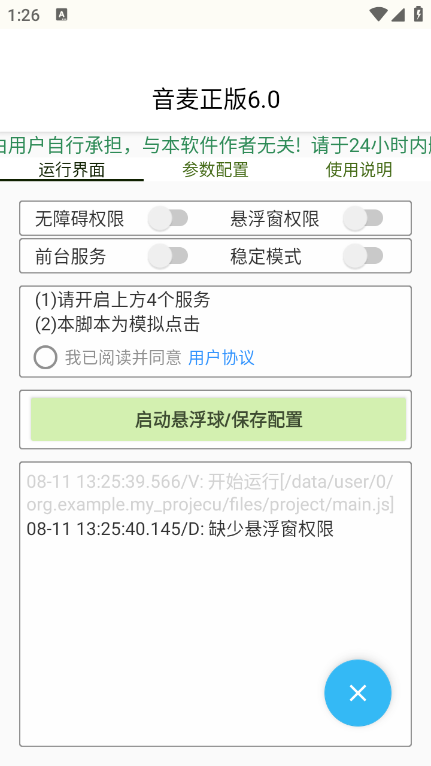This screenshot has height=766, width=431.
Task: Tap the 1:26 clock in status bar
Action: coord(23,15)
